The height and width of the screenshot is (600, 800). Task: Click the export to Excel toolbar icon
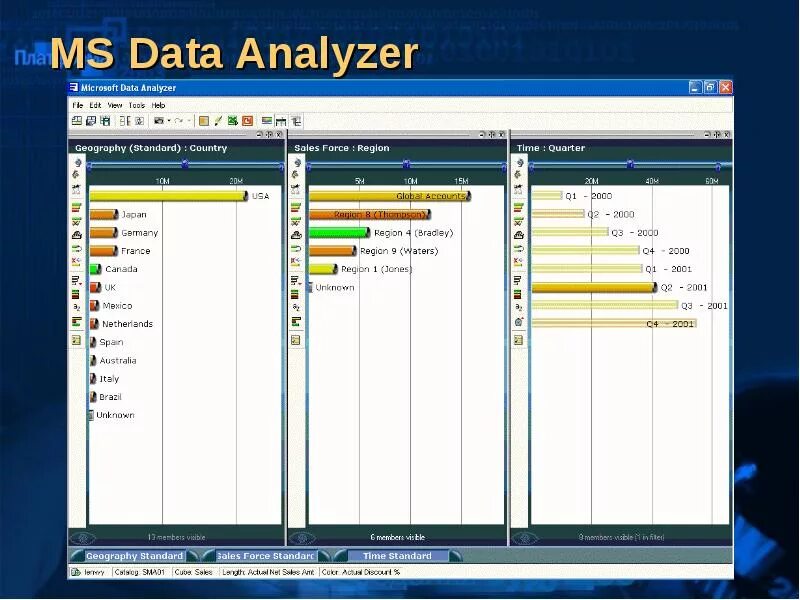232,121
